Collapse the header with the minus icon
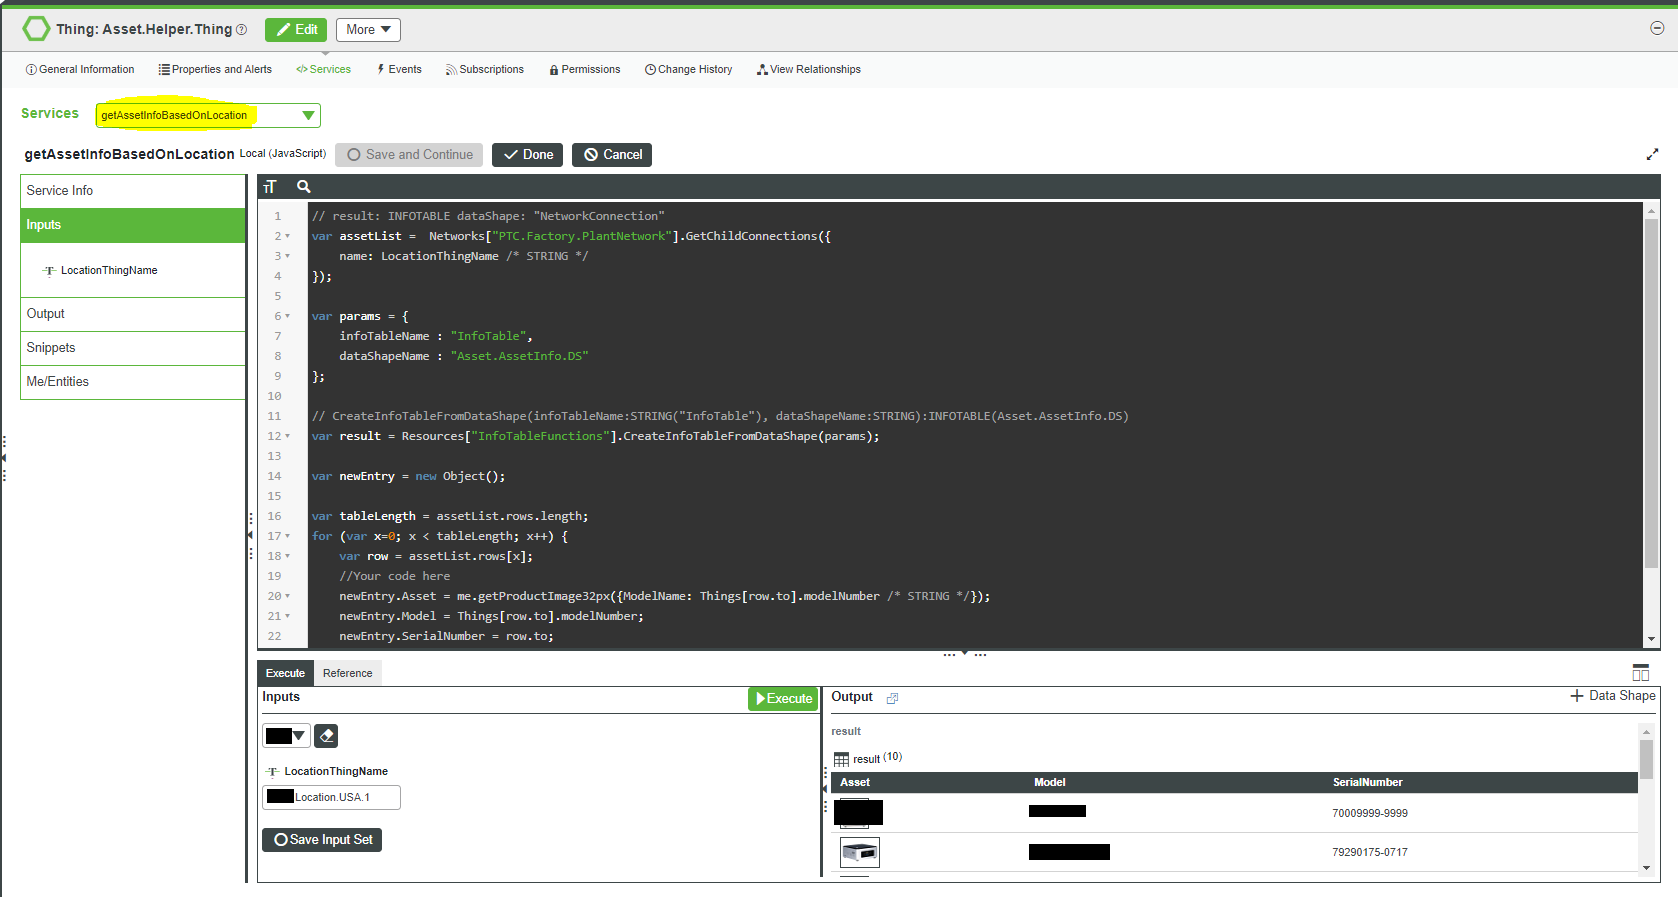This screenshot has height=897, width=1678. tap(1657, 28)
